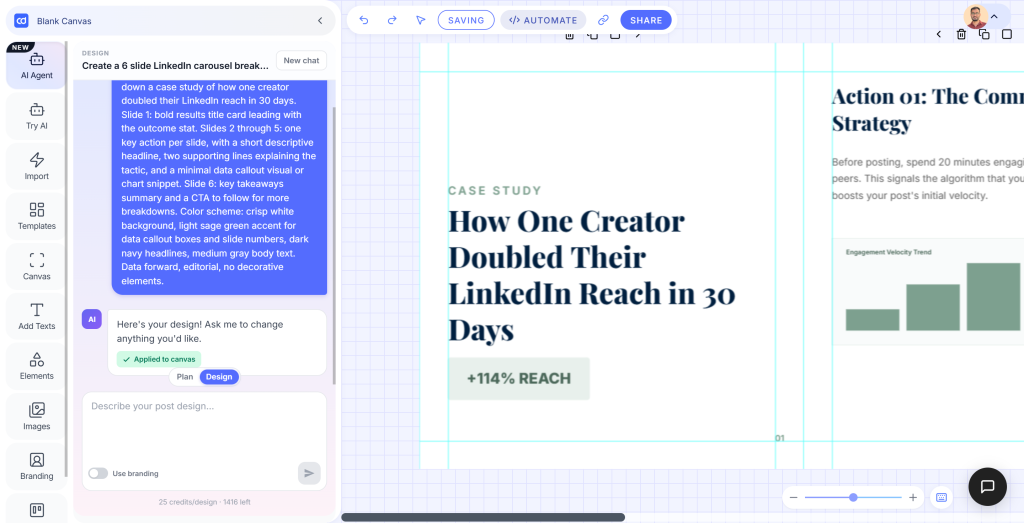Undo the last action
Viewport: 1024px width, 523px height.
point(364,20)
